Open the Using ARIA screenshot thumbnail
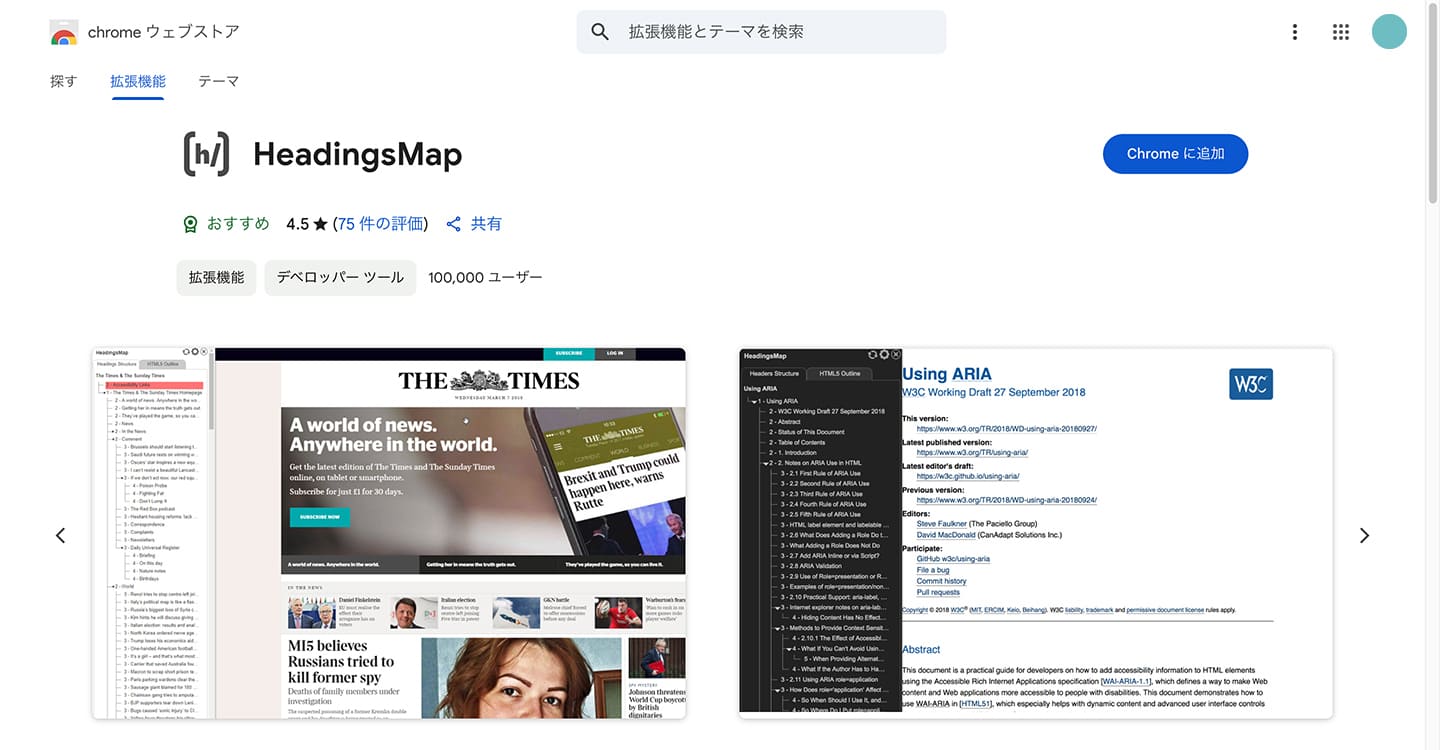This screenshot has height=750, width=1440. [x=1036, y=533]
